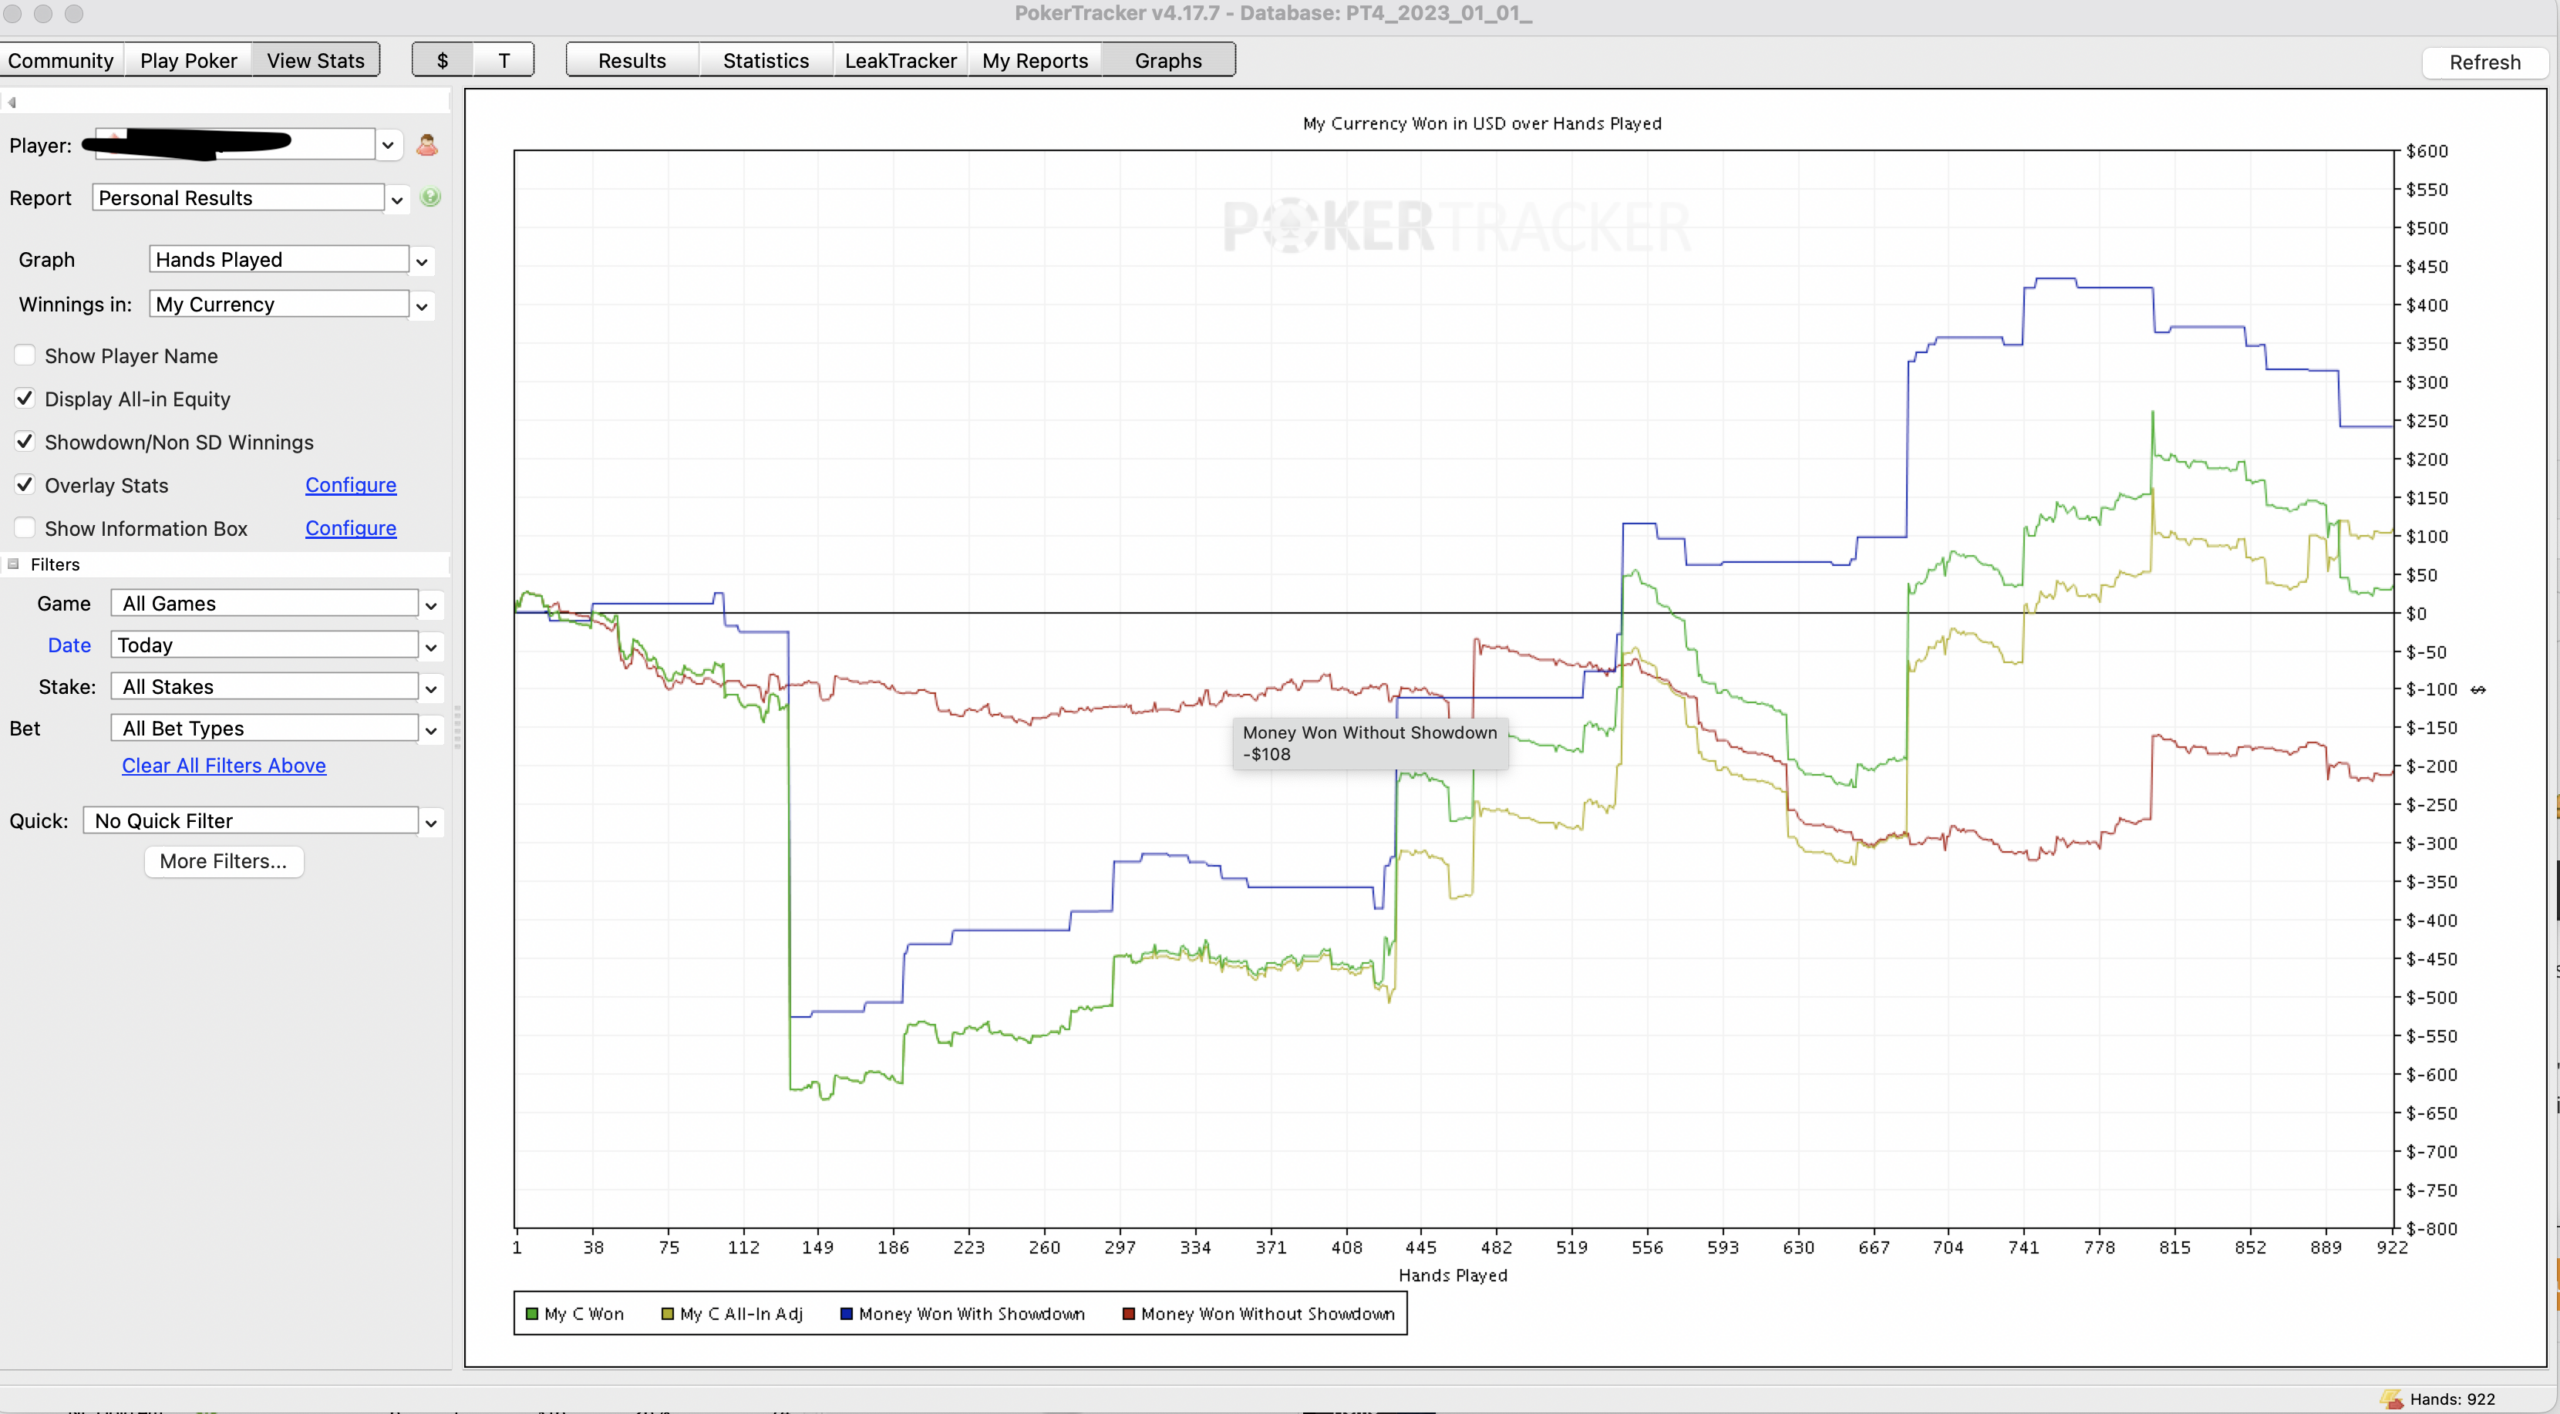Click the graph title text
This screenshot has width=2560, height=1414.
click(x=1482, y=123)
